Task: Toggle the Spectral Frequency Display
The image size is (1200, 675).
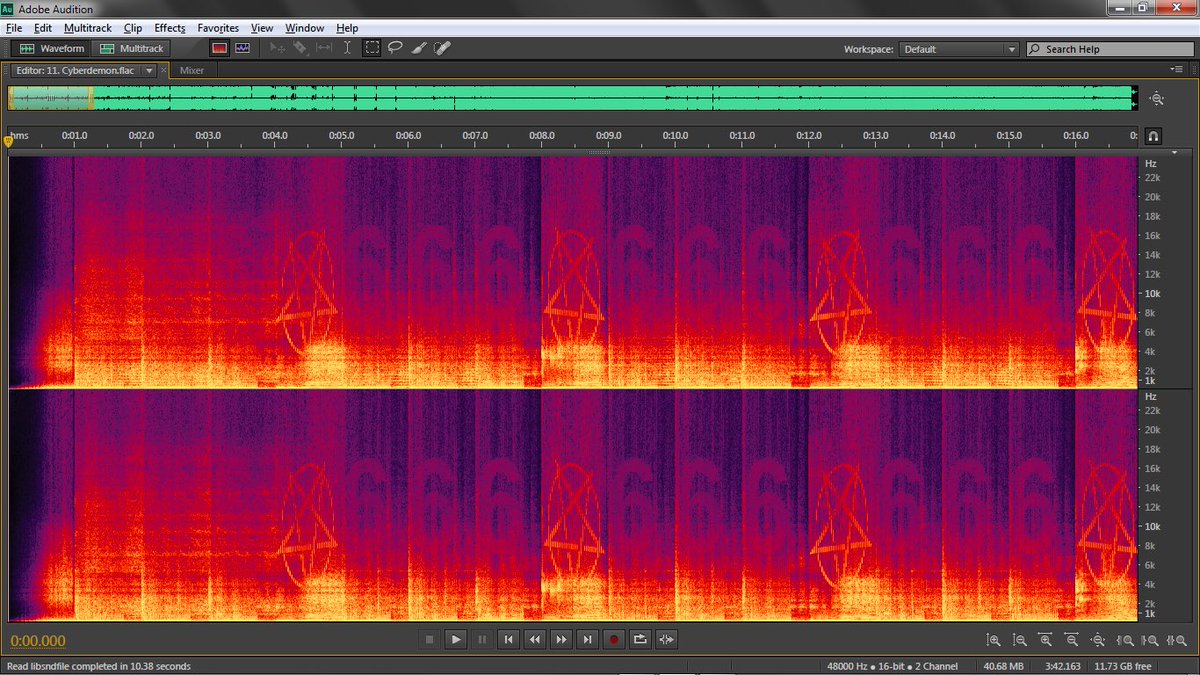Action: [219, 48]
